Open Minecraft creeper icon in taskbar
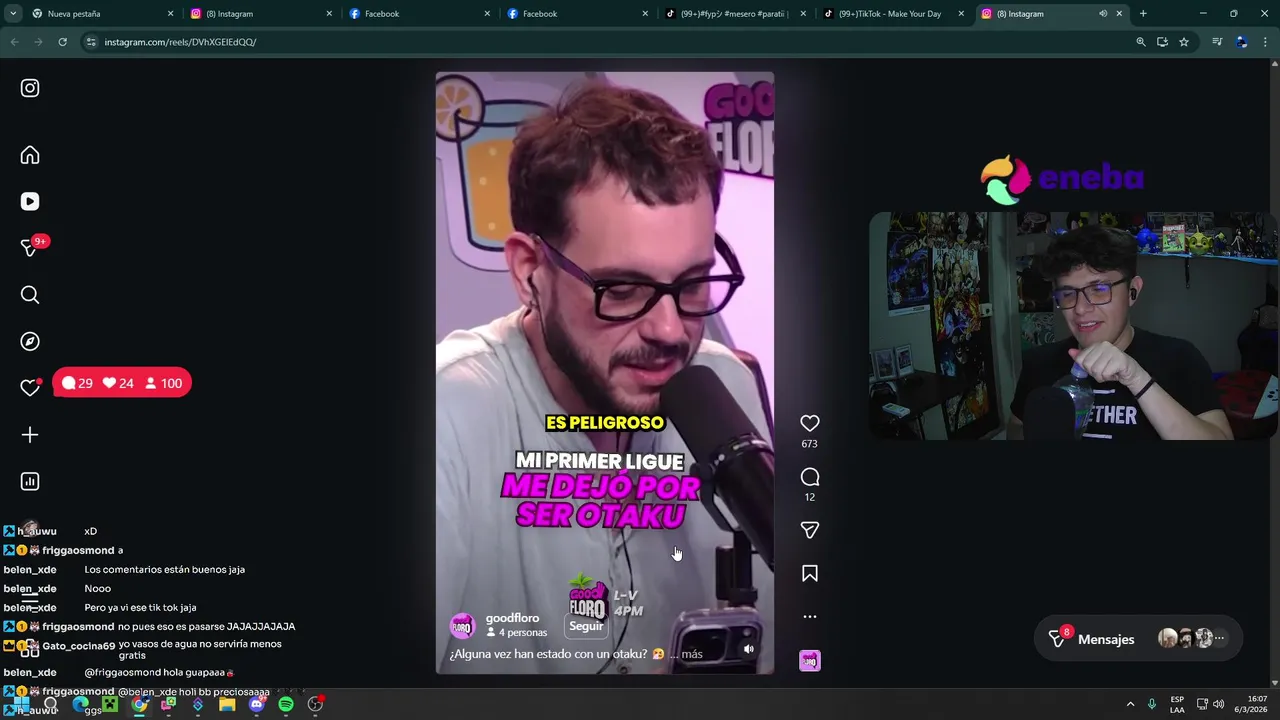 click(x=110, y=704)
